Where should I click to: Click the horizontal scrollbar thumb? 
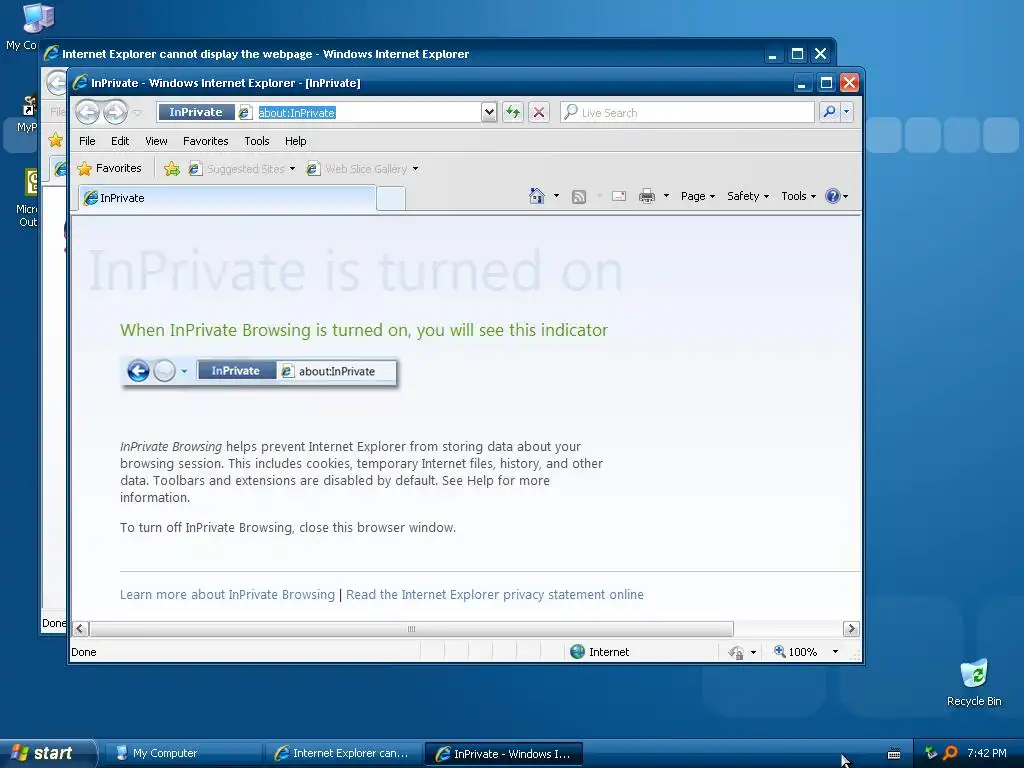pyautogui.click(x=411, y=629)
